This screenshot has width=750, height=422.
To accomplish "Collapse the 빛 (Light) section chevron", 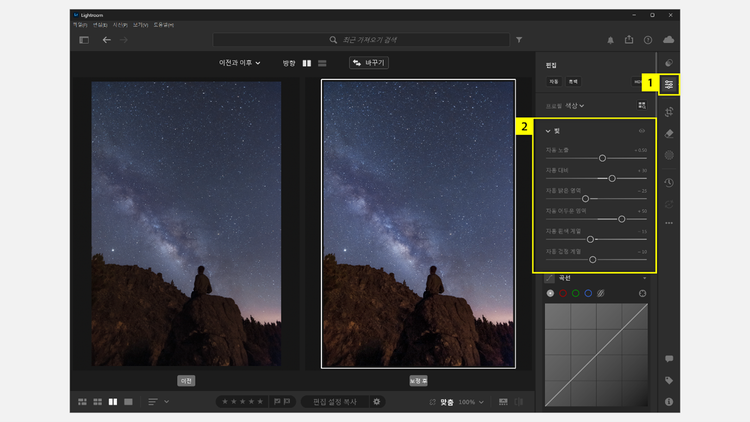I will (547, 131).
